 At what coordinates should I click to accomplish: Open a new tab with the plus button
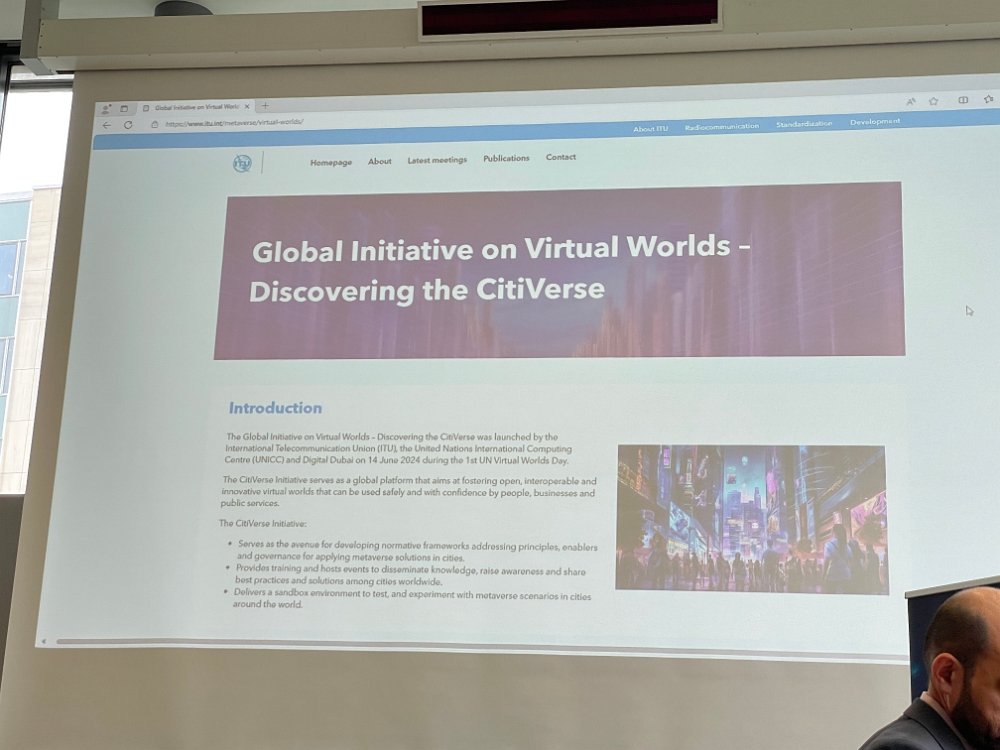pyautogui.click(x=265, y=105)
